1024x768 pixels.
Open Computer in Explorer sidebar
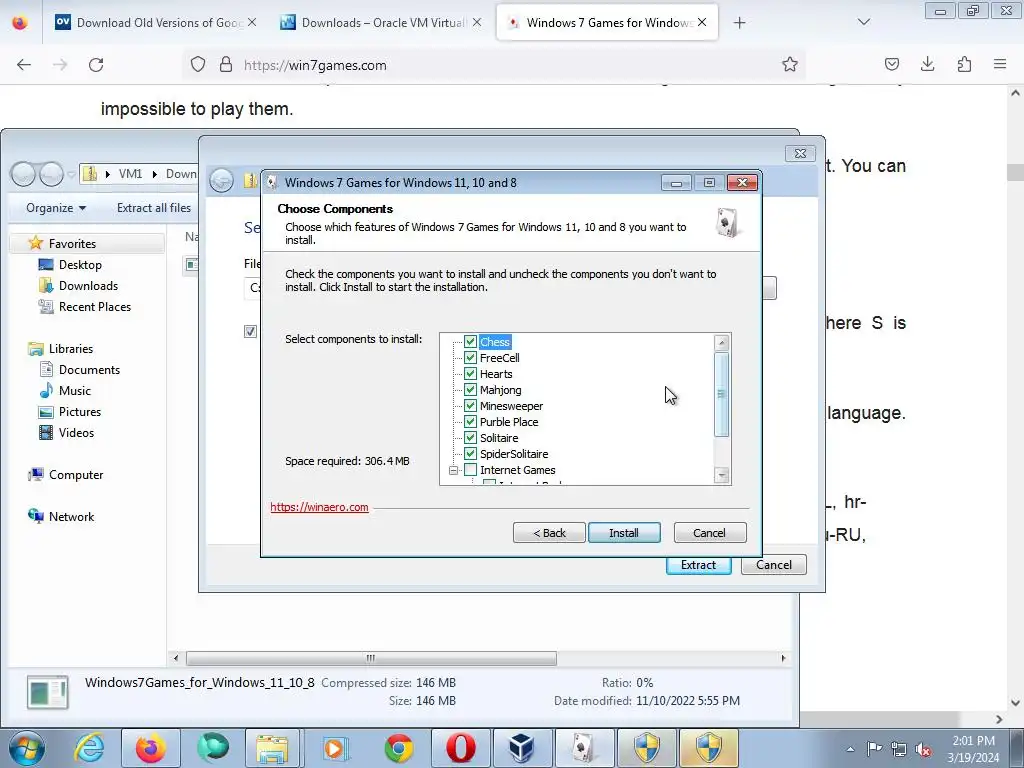pyautogui.click(x=76, y=475)
